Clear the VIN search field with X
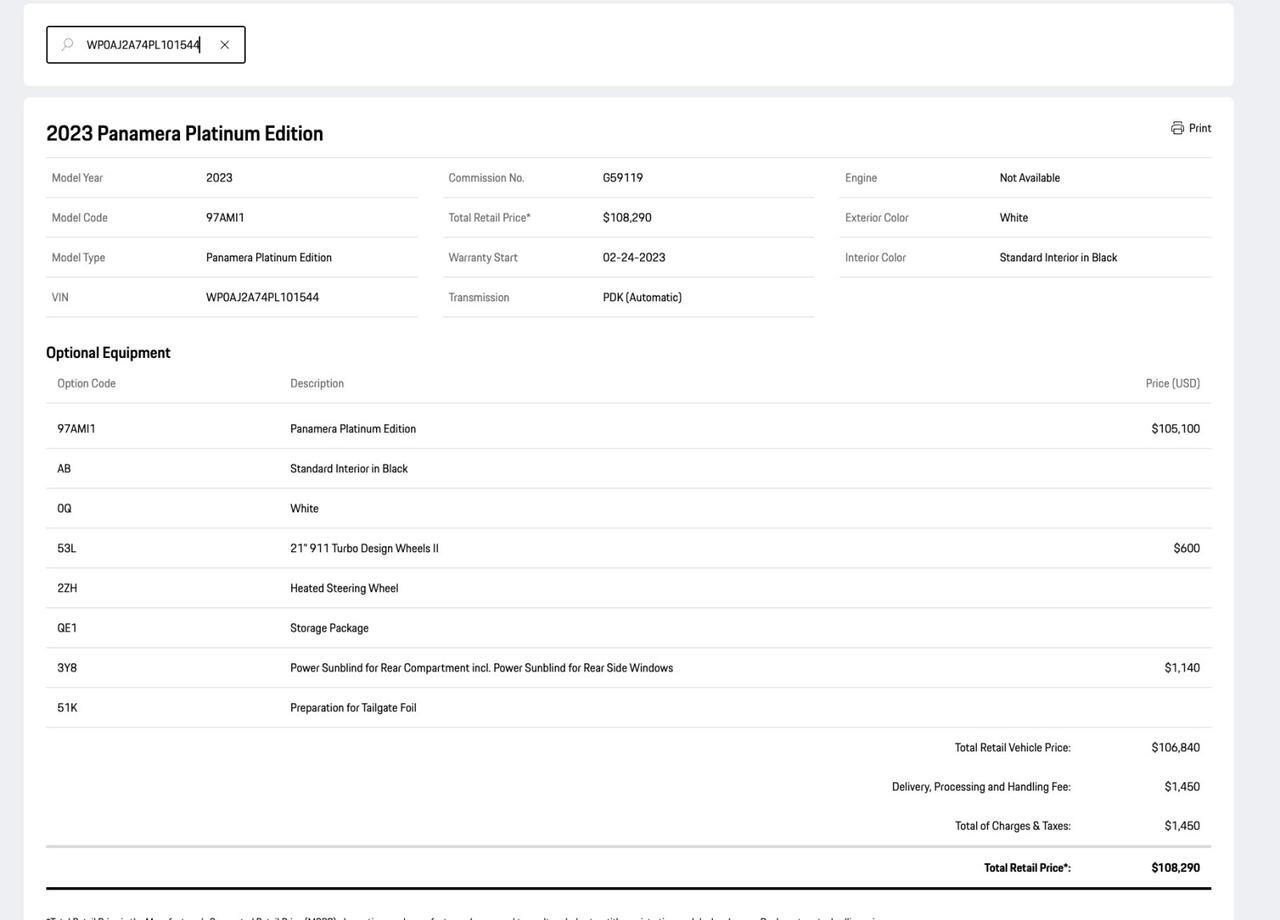Viewport: 1280px width, 920px height. coord(225,45)
